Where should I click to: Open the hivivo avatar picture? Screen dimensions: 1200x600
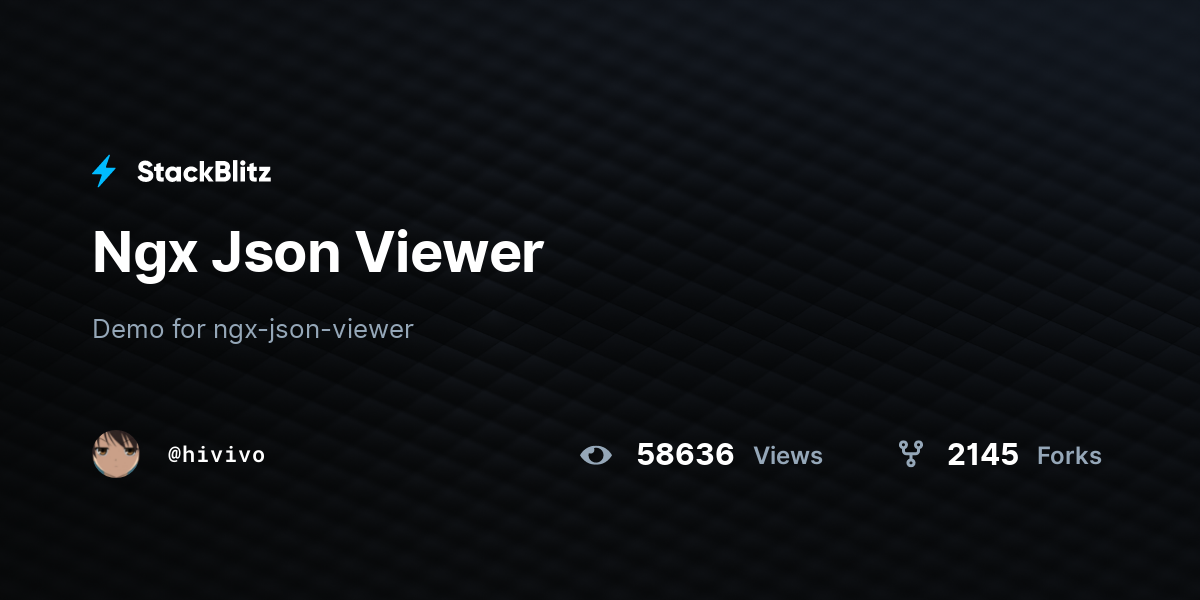pos(116,454)
